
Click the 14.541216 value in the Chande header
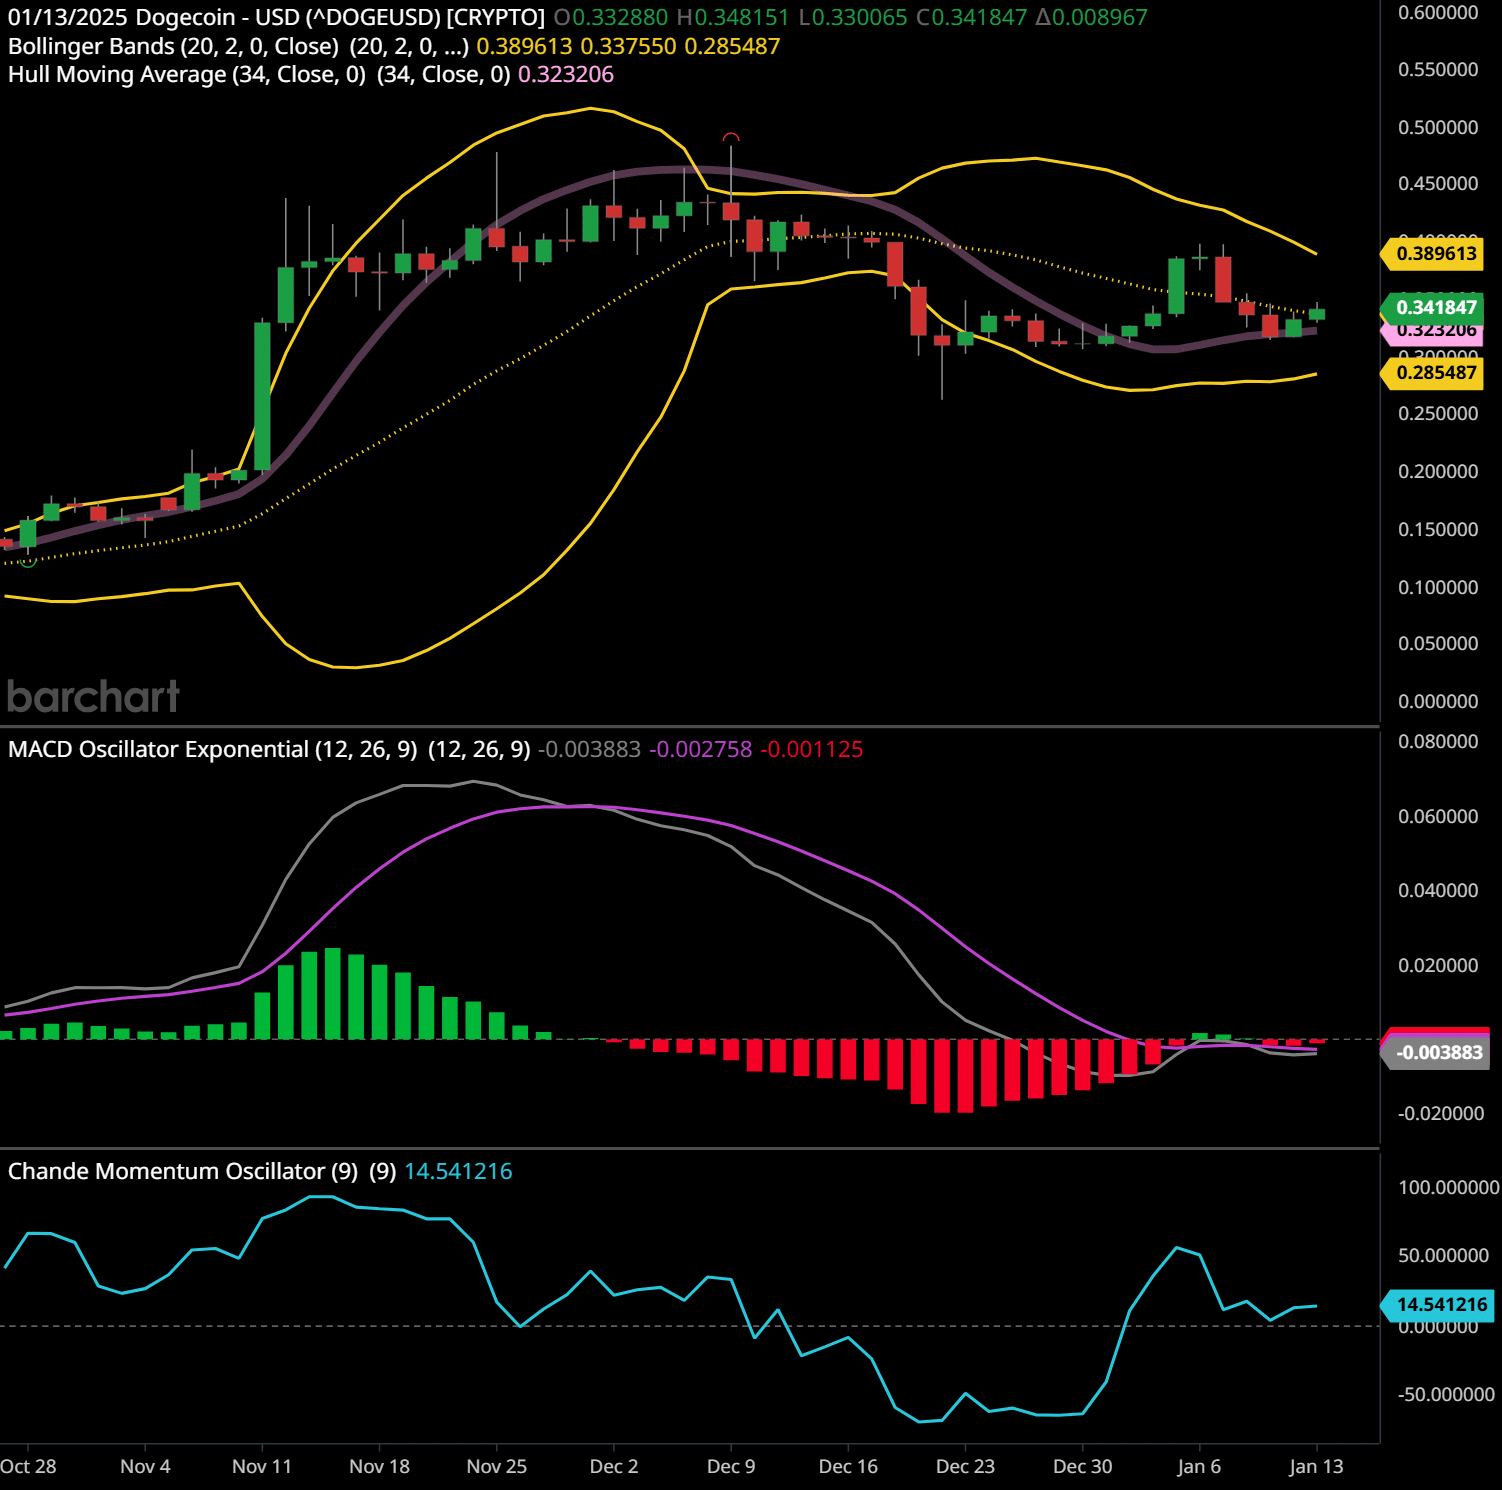pos(458,1171)
